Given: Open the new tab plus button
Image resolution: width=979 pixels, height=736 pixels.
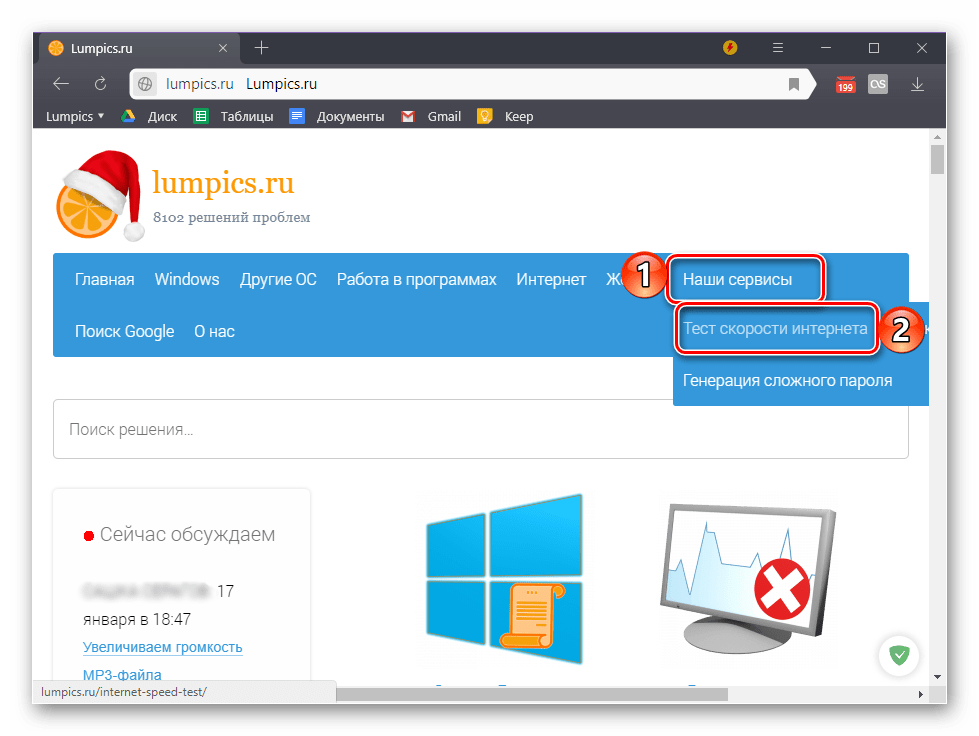Looking at the screenshot, I should click(262, 48).
